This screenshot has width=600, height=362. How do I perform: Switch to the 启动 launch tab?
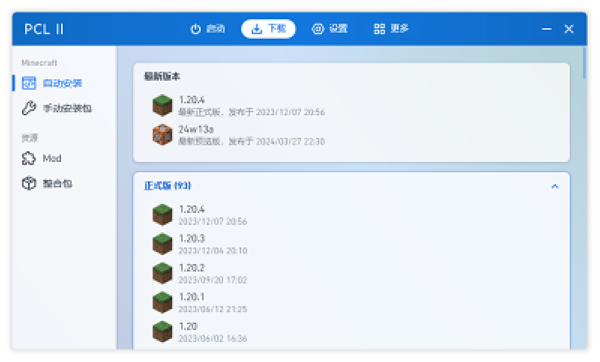[207, 29]
